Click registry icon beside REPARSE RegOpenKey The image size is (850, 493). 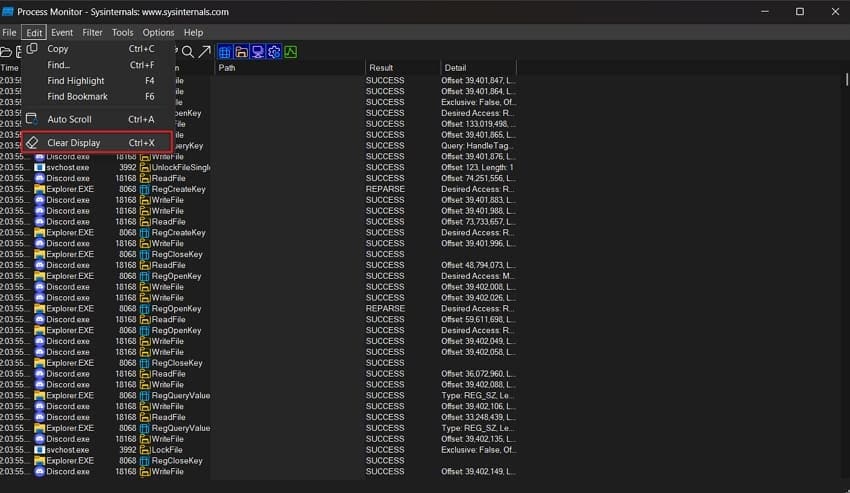pos(145,309)
